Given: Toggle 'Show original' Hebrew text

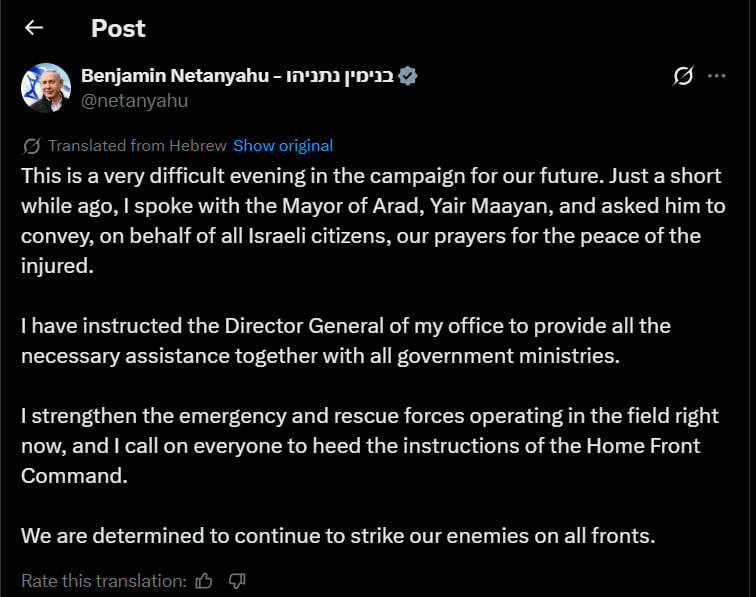Looking at the screenshot, I should click(x=283, y=146).
